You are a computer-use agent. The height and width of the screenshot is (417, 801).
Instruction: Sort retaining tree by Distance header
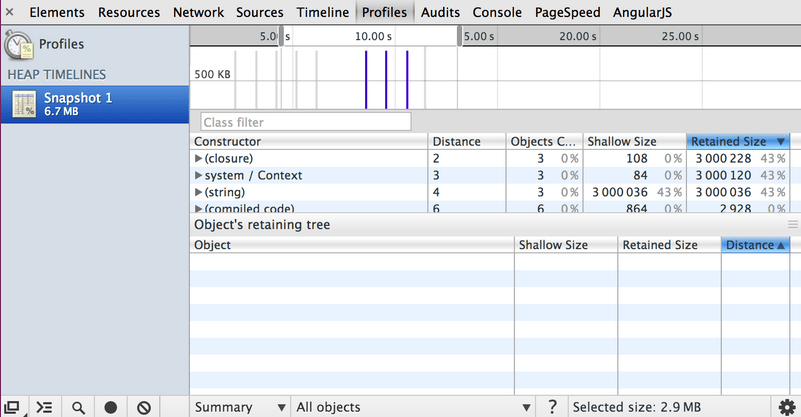tap(755, 245)
